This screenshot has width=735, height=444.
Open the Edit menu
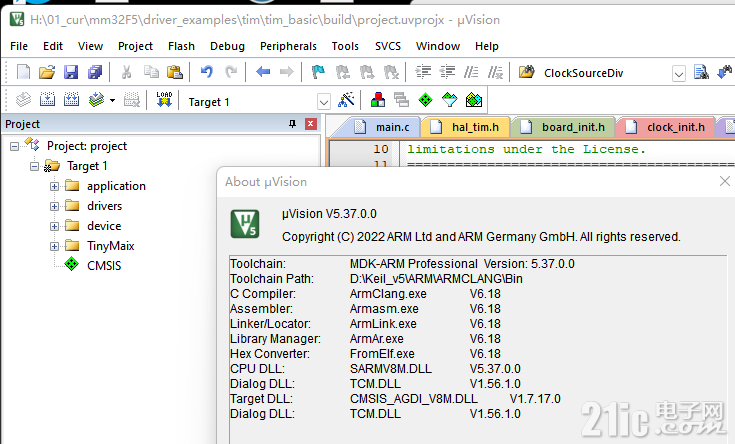click(x=52, y=46)
